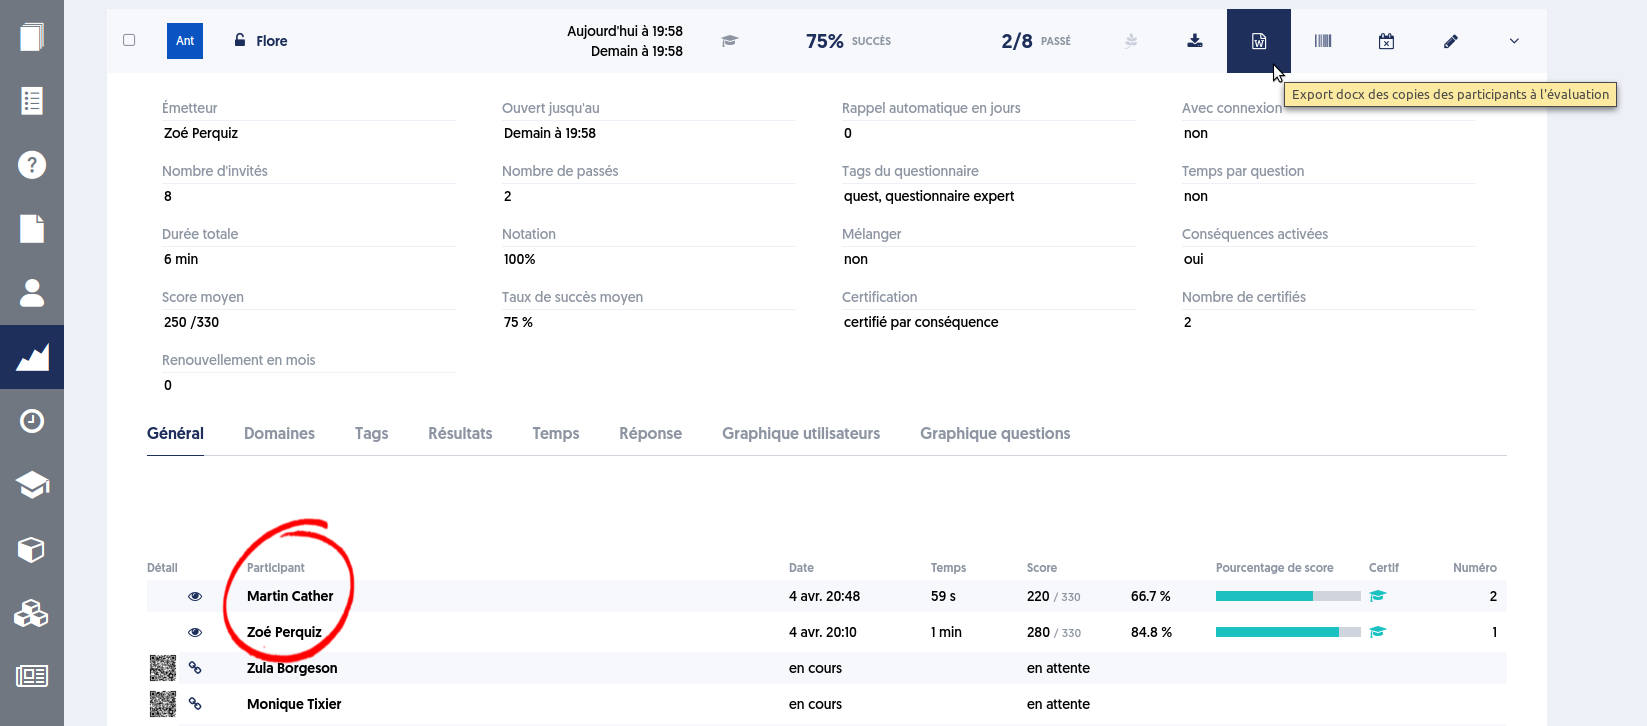
Task: Click the '84.8 %' percentage cell
Action: [1151, 632]
